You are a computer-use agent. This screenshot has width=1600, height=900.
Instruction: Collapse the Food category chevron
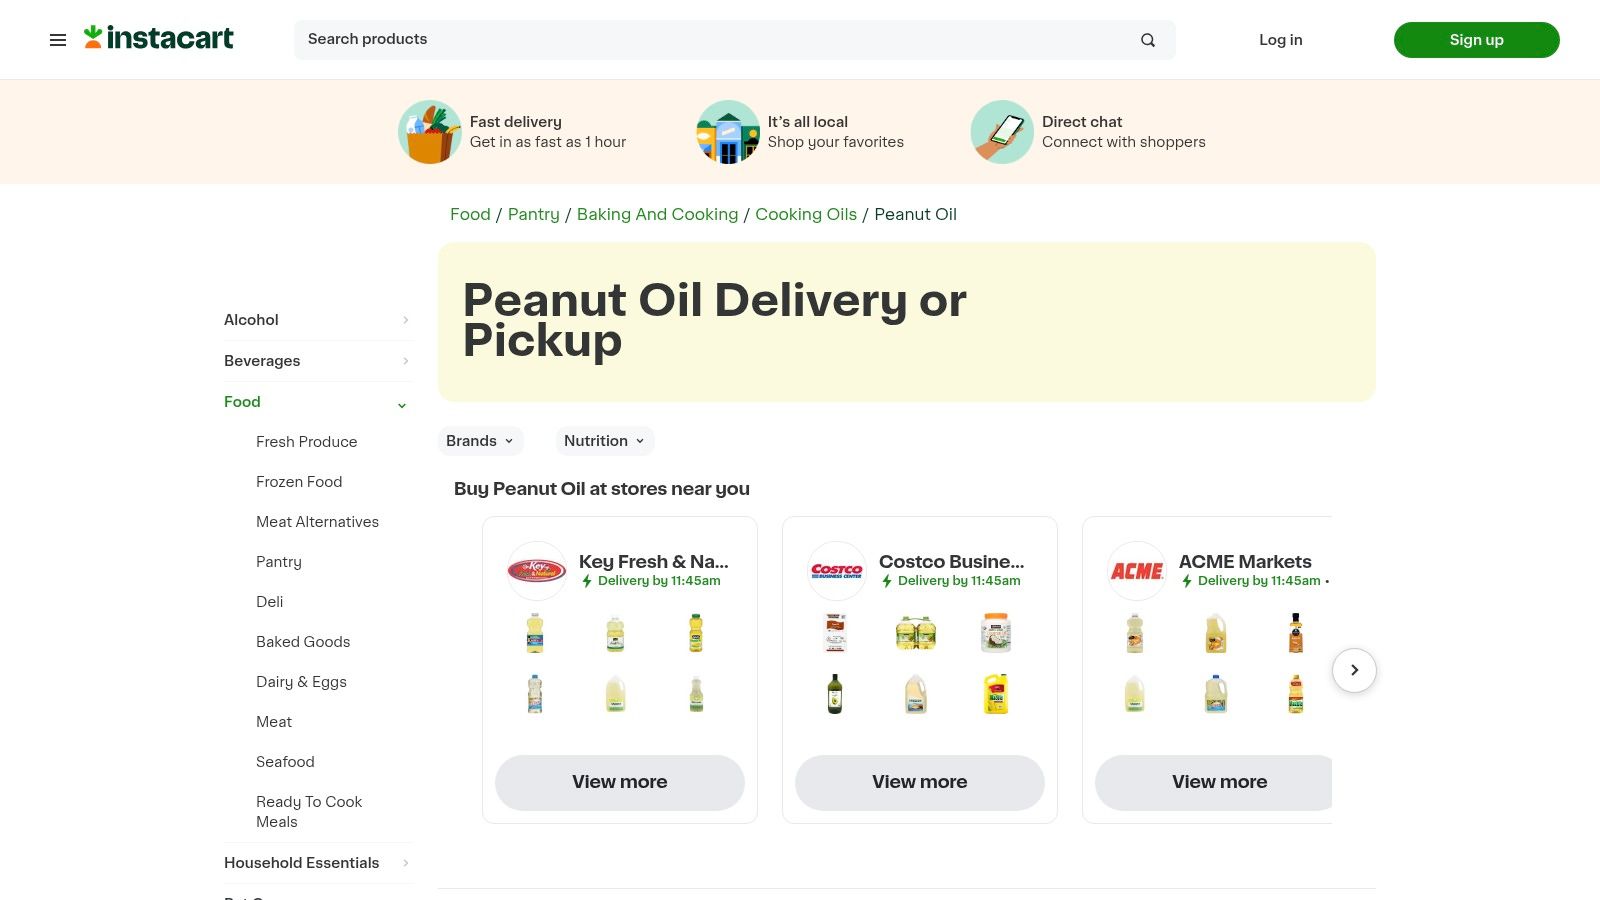(402, 405)
